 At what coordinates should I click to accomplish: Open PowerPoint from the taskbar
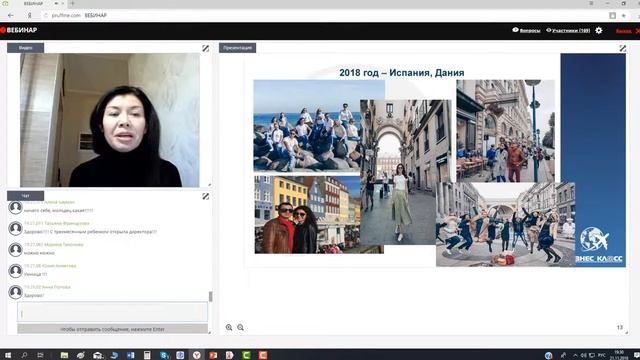[x=213, y=355]
